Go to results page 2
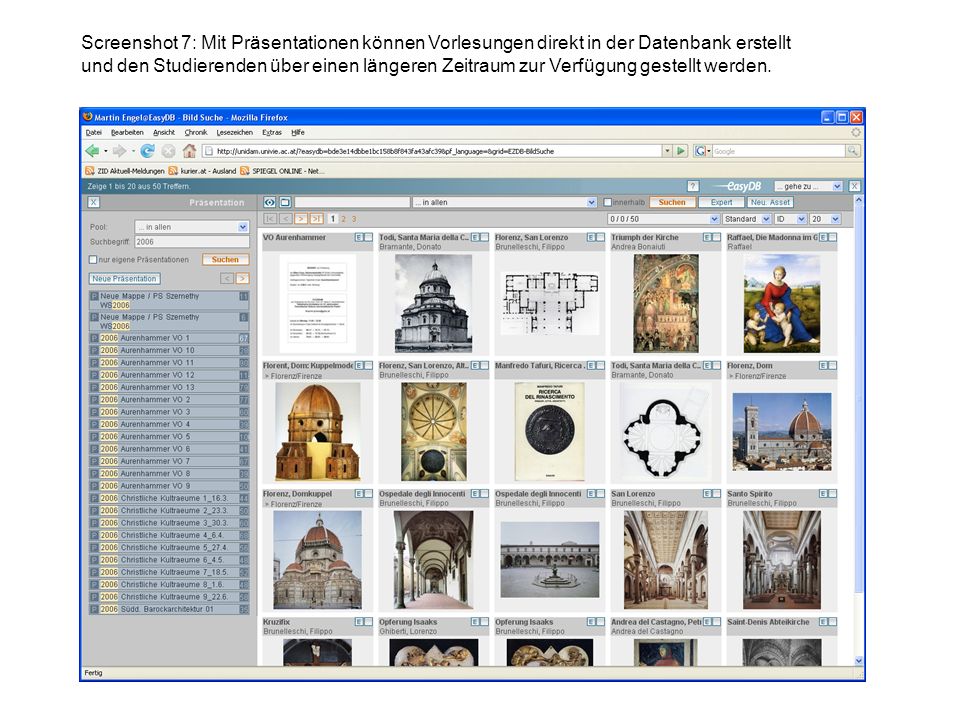The image size is (960, 720). (x=343, y=219)
